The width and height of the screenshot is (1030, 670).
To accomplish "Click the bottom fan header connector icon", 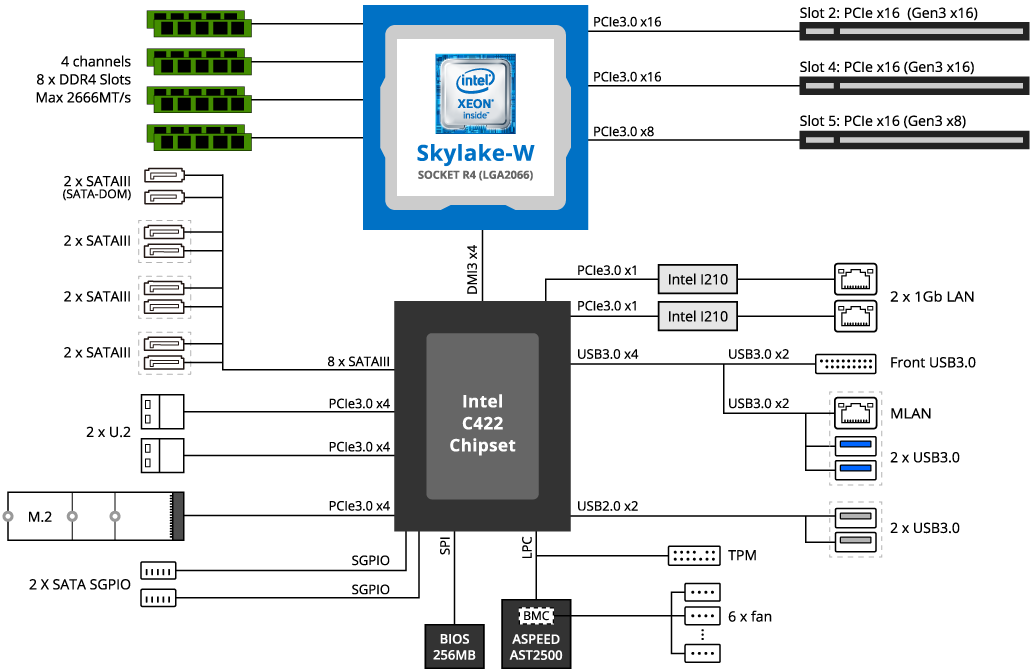I will 702,653.
